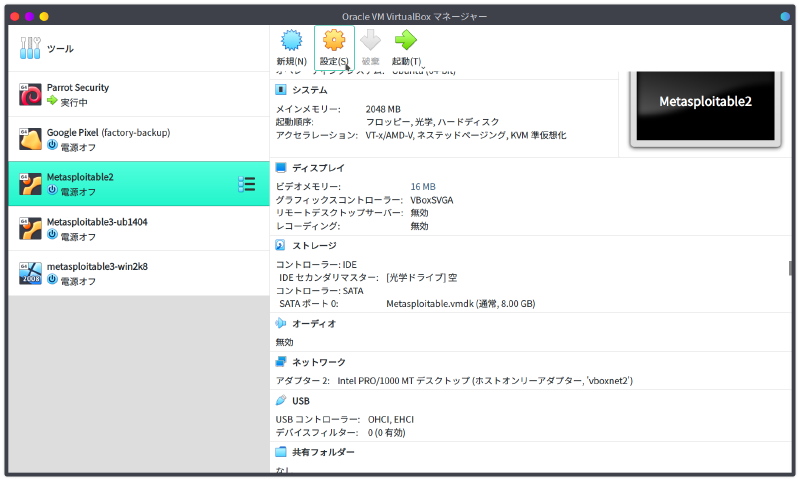This screenshot has height=481, width=800.
Task: Click the ネットワーク section icon
Action: point(281,362)
